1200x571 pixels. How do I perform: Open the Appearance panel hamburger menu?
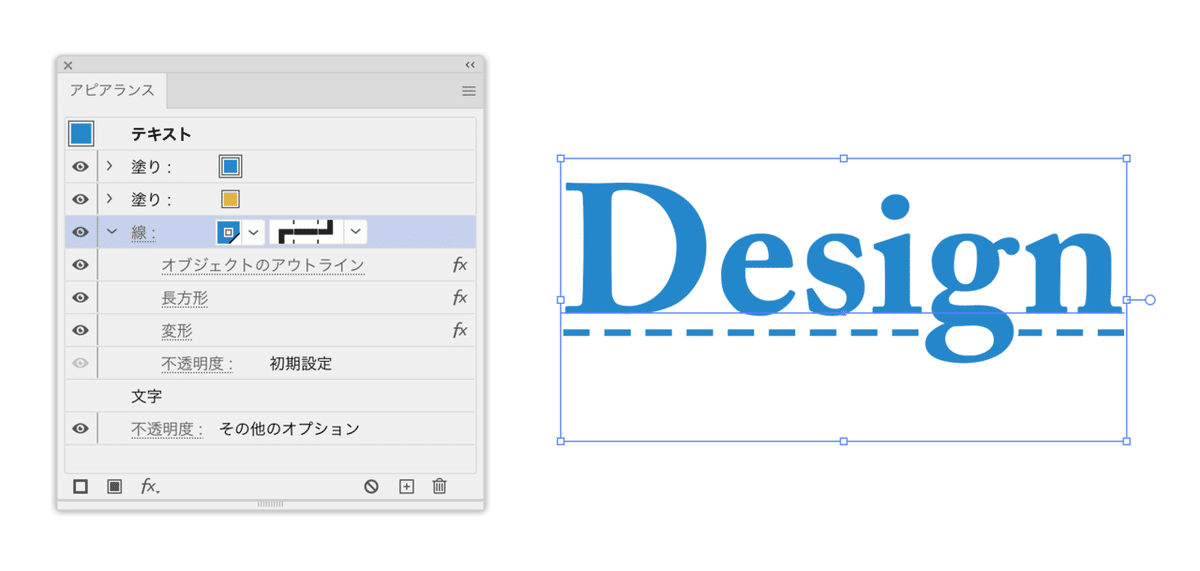(469, 91)
